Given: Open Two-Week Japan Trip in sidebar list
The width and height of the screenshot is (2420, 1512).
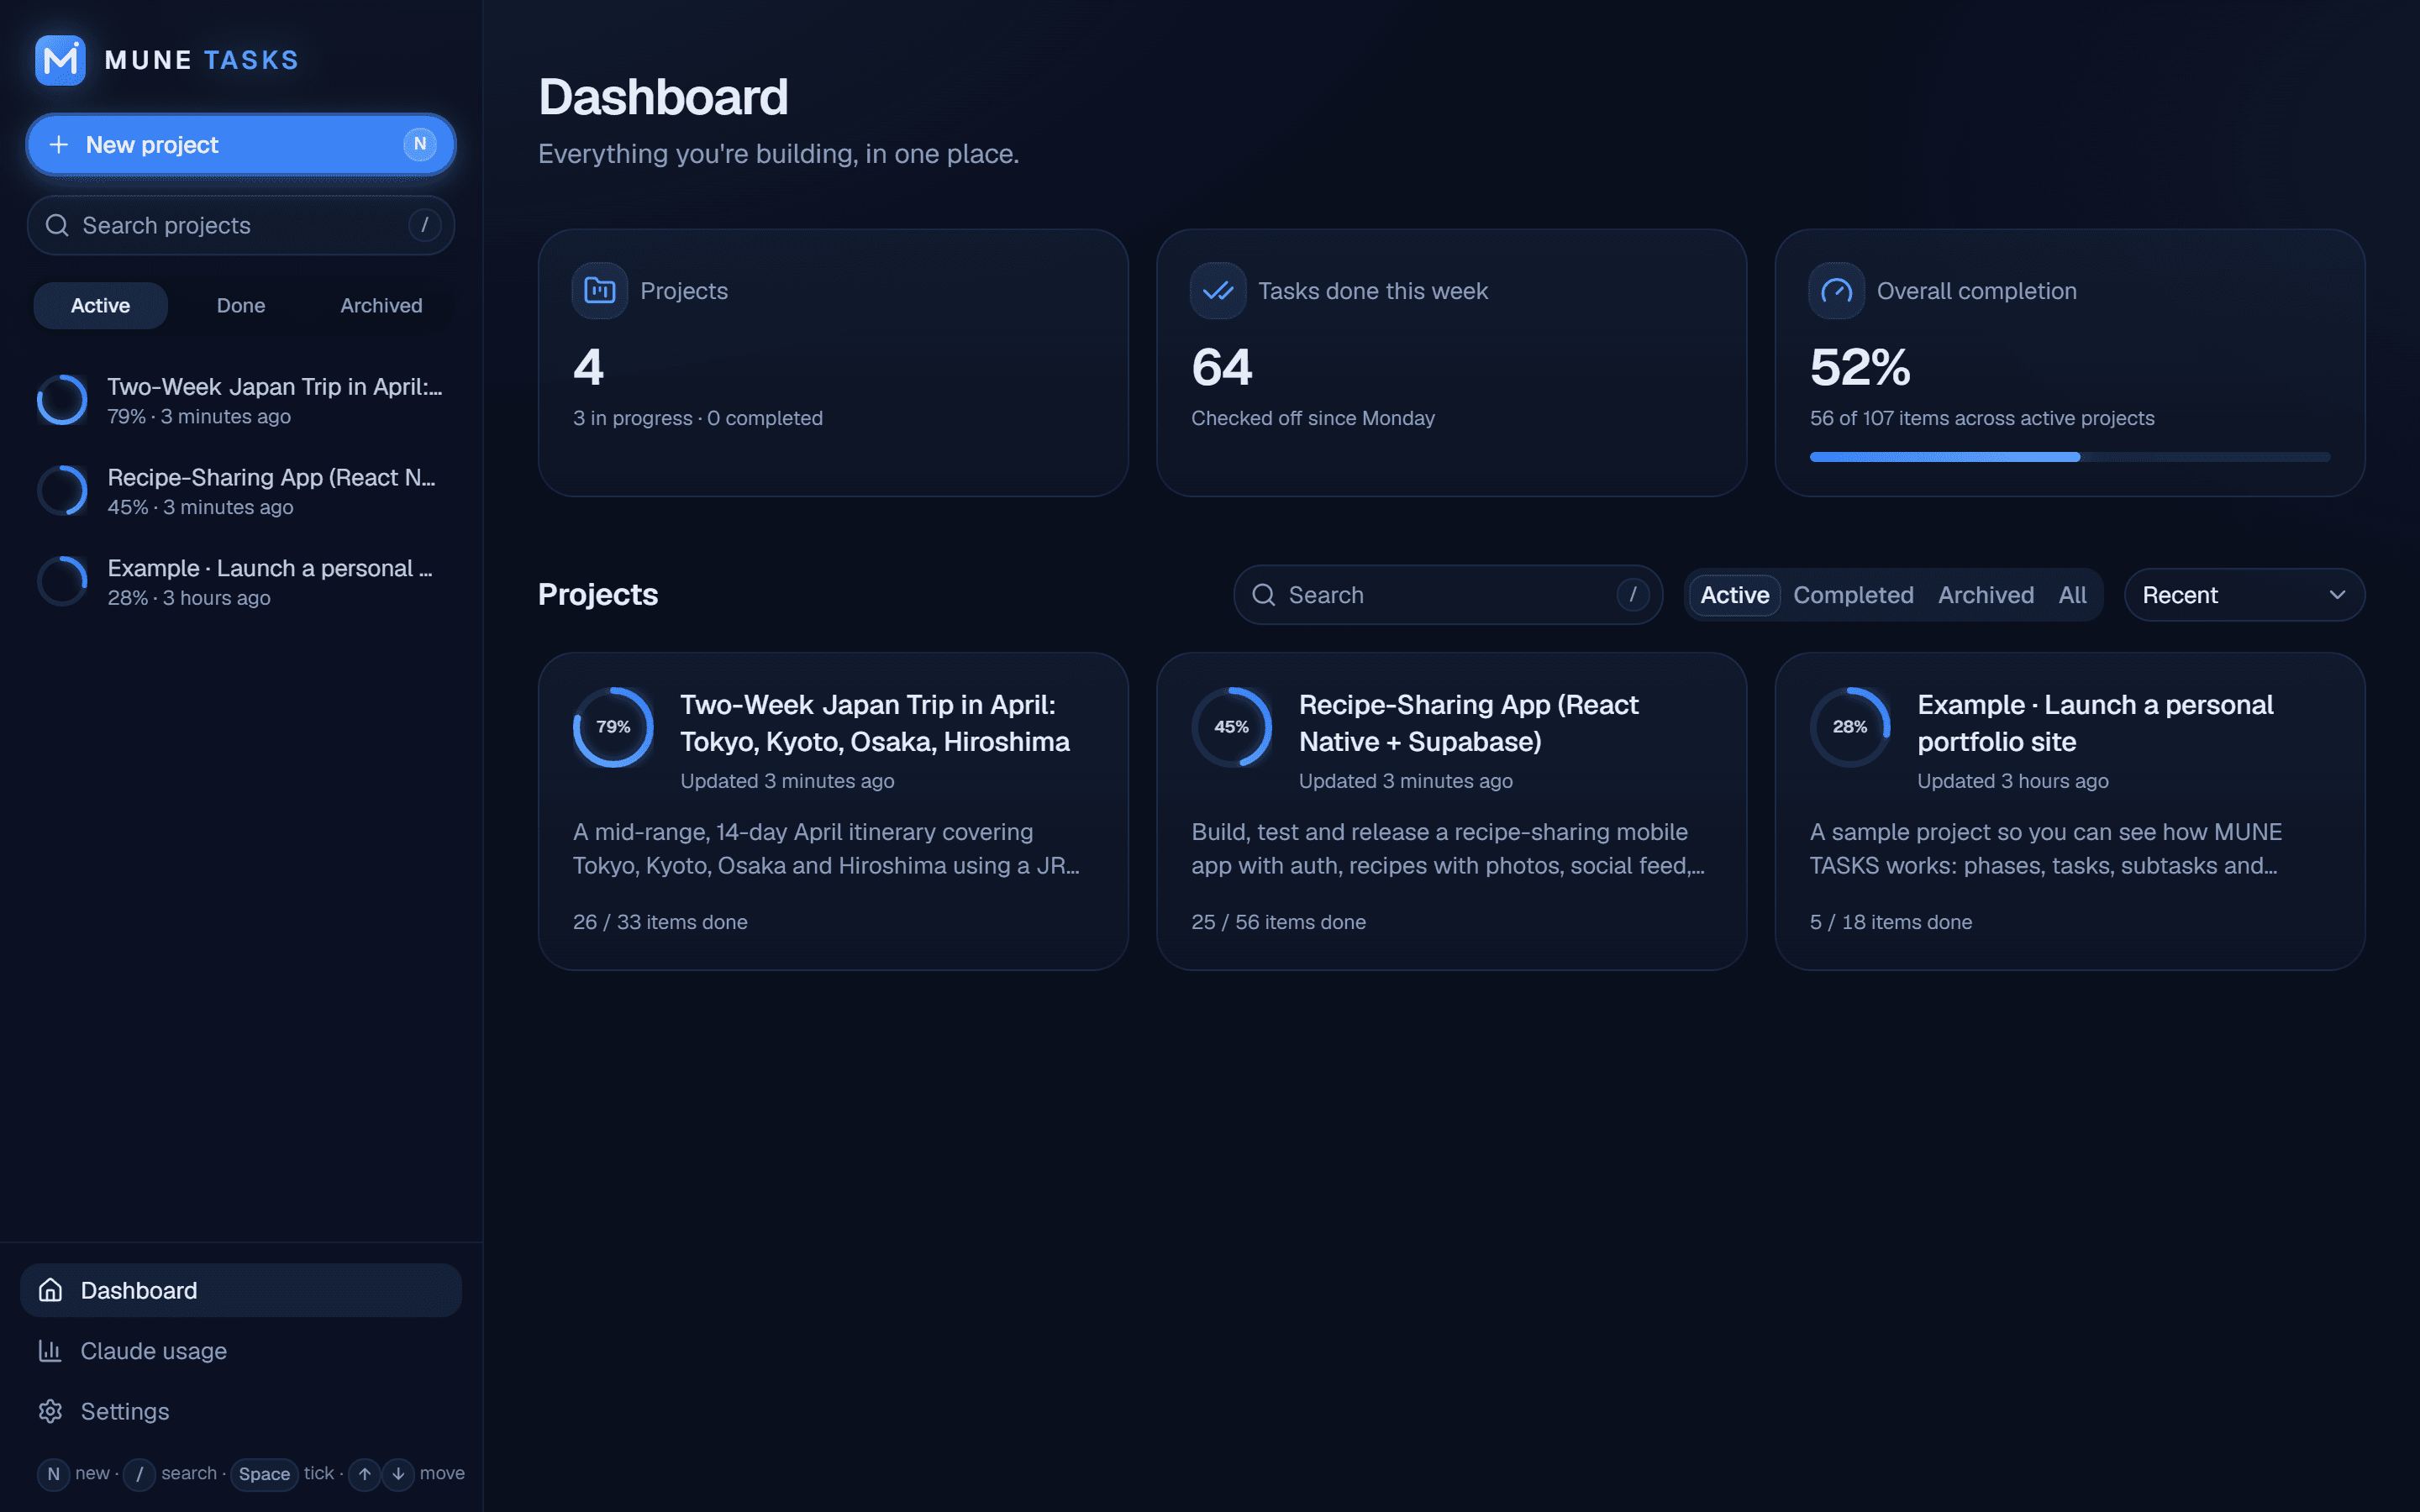Looking at the screenshot, I should pos(241,400).
